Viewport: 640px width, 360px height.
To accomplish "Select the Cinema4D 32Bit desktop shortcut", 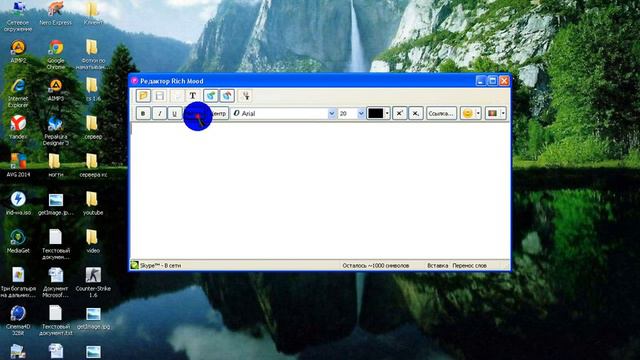I will point(18,320).
